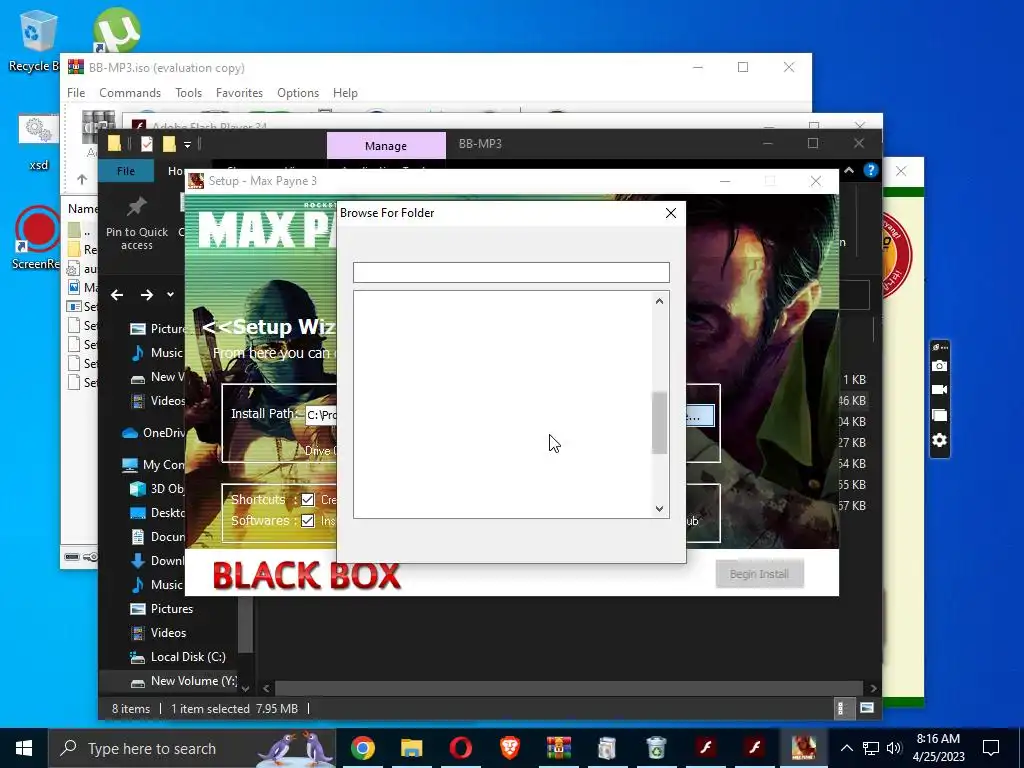Go up one level in WinRAR
Screen dimensions: 1024x768
click(x=82, y=179)
